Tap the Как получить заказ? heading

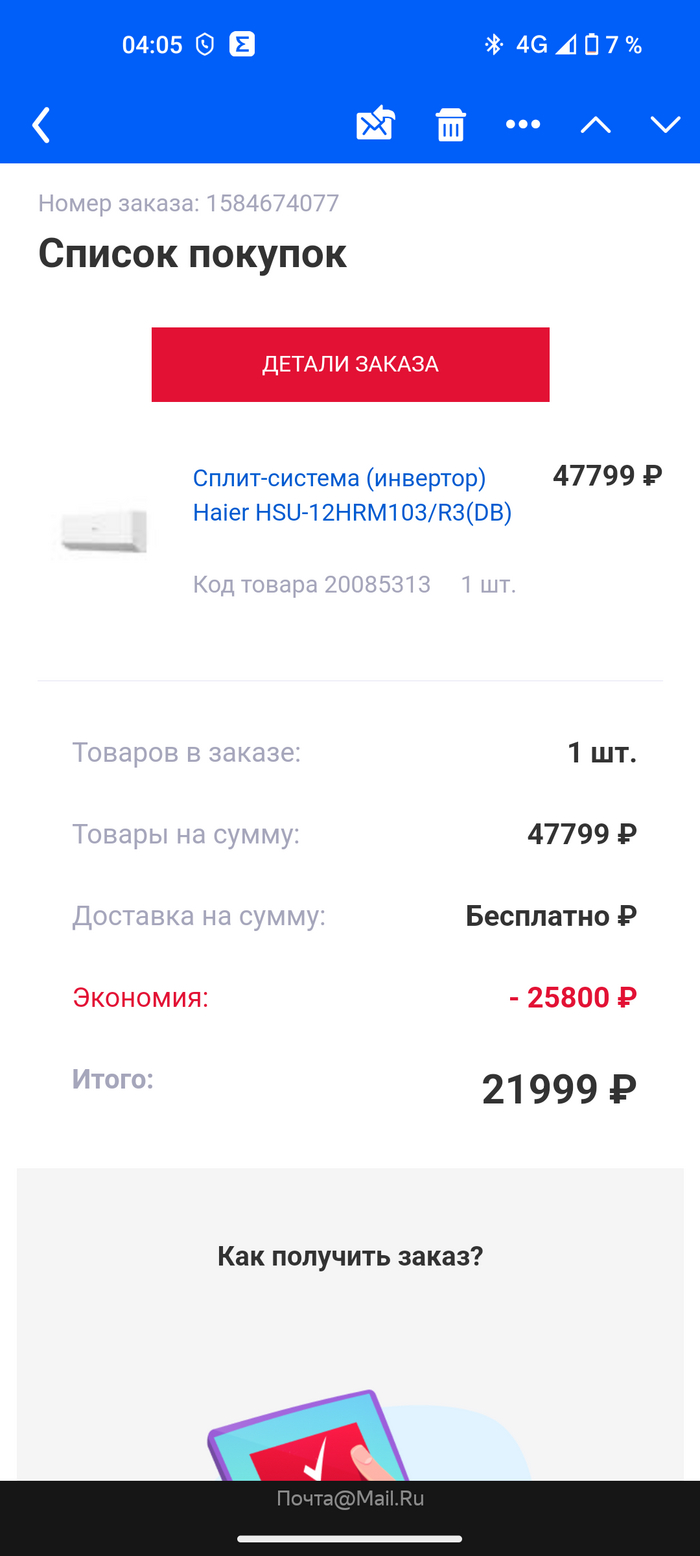click(x=350, y=1256)
